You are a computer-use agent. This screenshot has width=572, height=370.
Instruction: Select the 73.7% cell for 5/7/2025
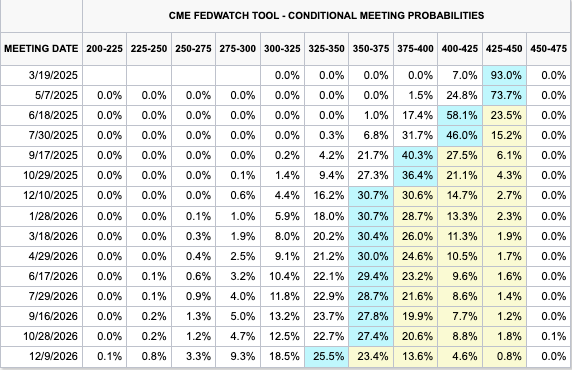click(505, 96)
